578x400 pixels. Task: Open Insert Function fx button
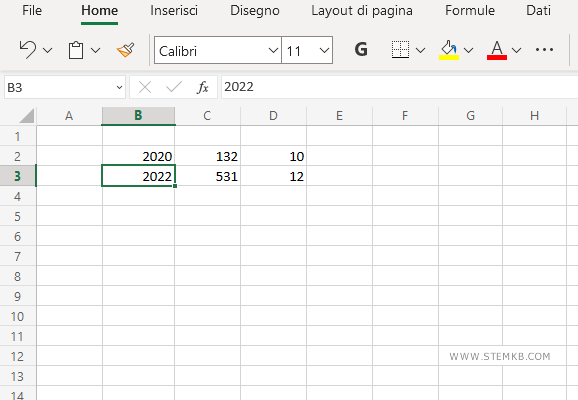(x=203, y=87)
